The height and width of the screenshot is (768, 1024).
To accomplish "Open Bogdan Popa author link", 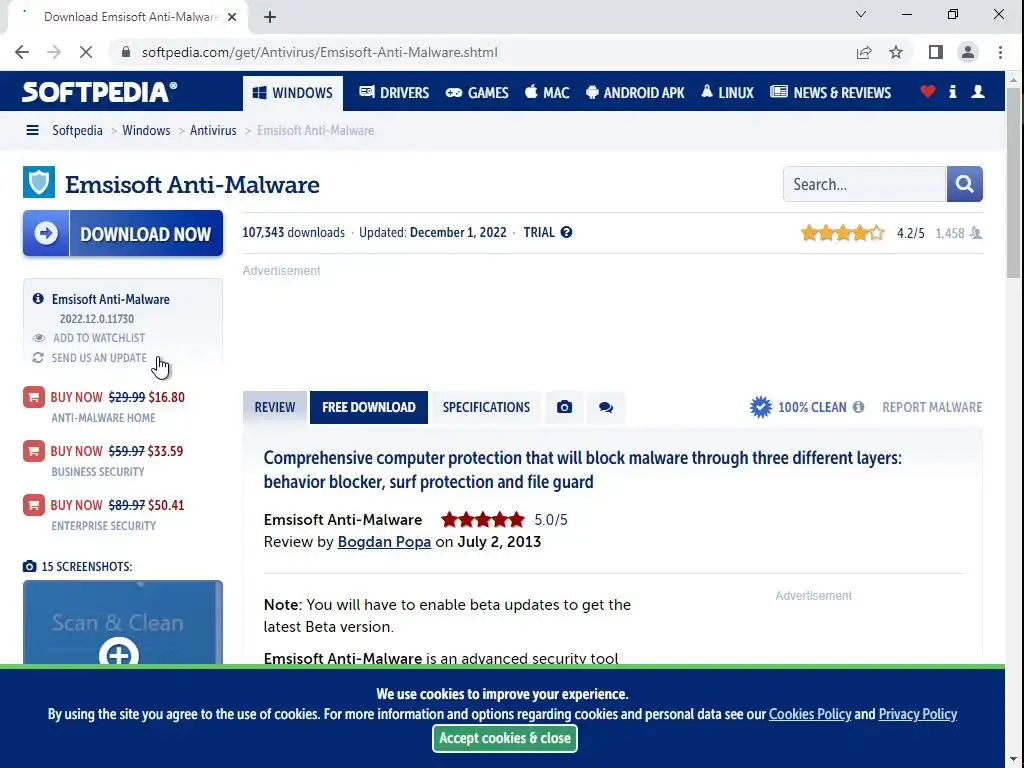I will 384,542.
